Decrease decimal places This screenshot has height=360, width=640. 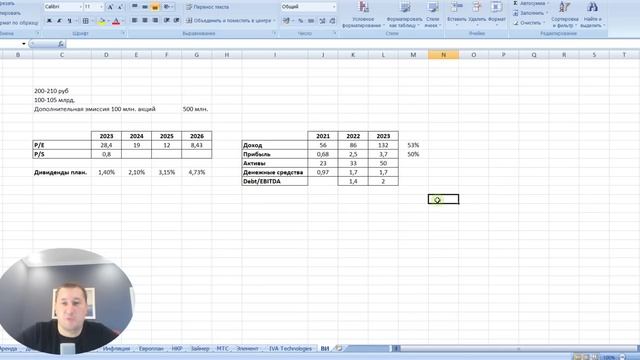tap(333, 20)
